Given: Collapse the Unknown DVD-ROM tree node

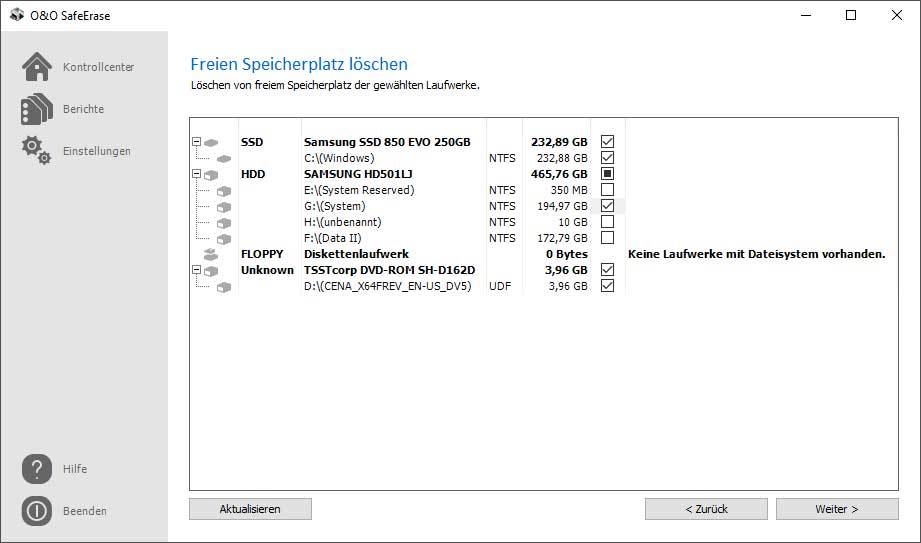Looking at the screenshot, I should tap(197, 270).
